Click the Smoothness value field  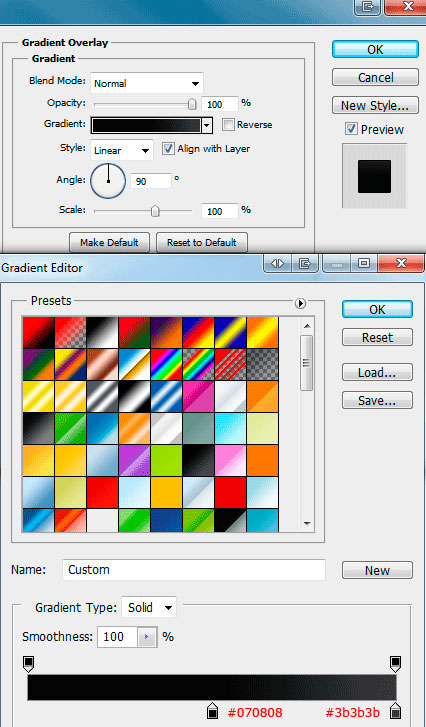[117, 637]
